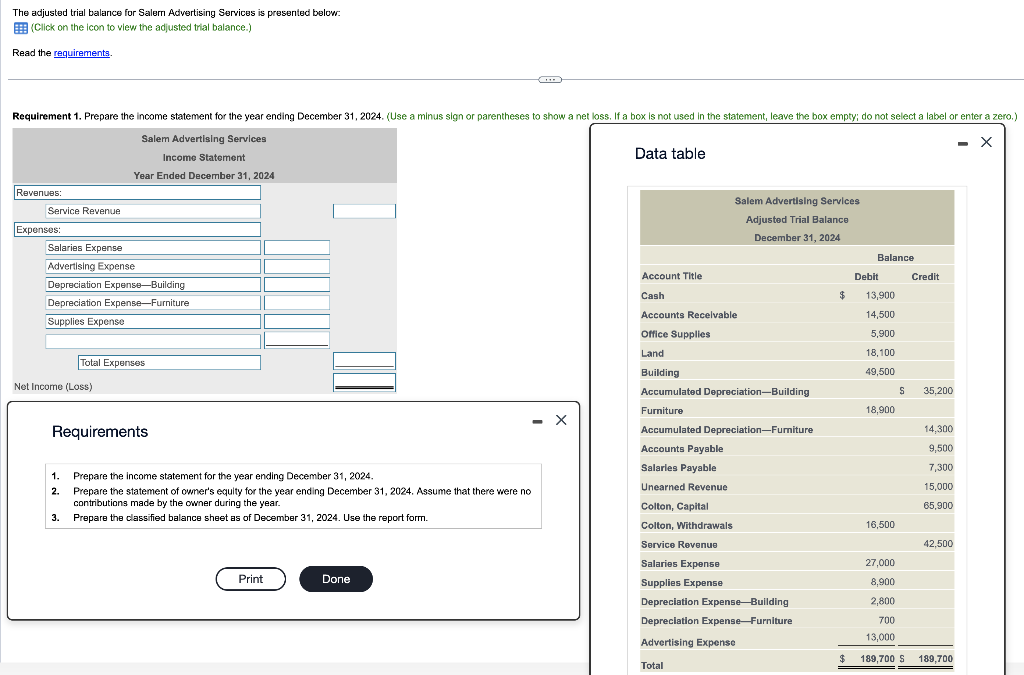Viewport: 1024px width, 675px height.
Task: Click the Print button icon in Requirements
Action: (250, 579)
